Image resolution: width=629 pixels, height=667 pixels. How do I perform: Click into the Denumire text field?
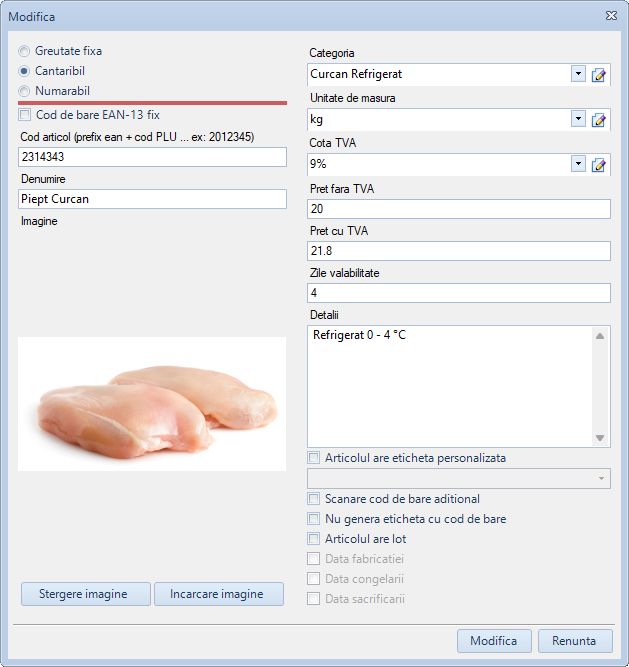click(x=152, y=199)
